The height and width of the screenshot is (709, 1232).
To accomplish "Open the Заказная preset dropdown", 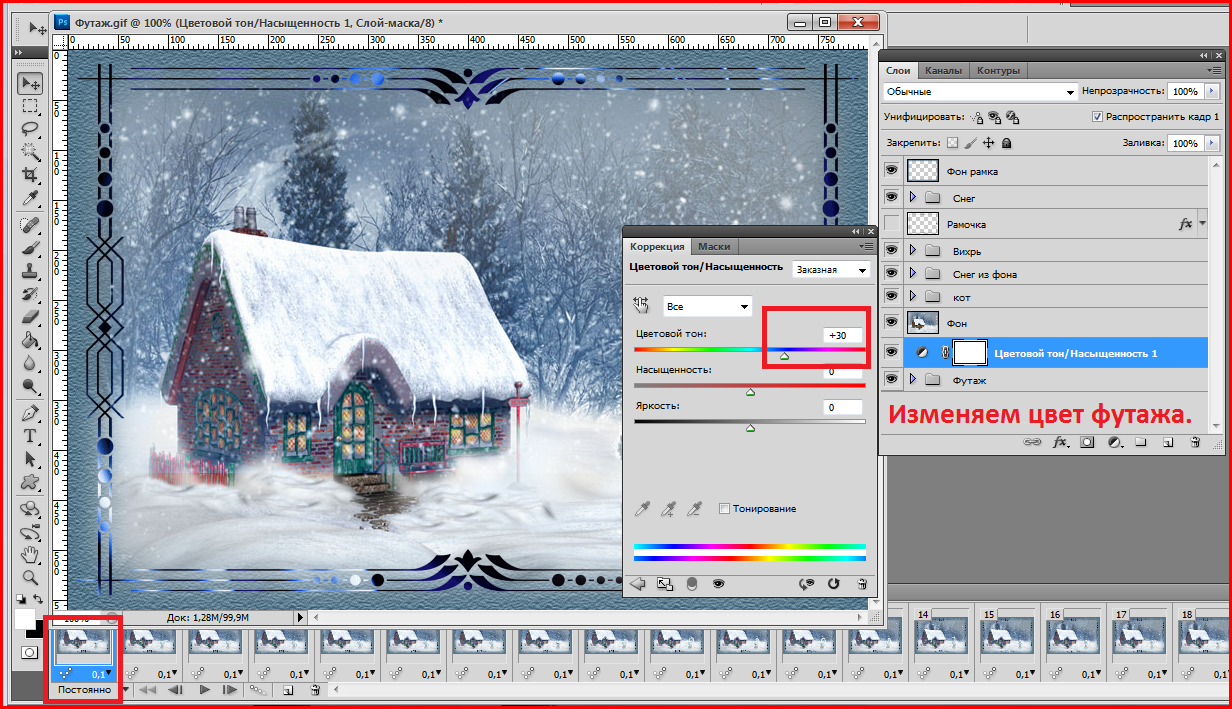I will point(830,270).
